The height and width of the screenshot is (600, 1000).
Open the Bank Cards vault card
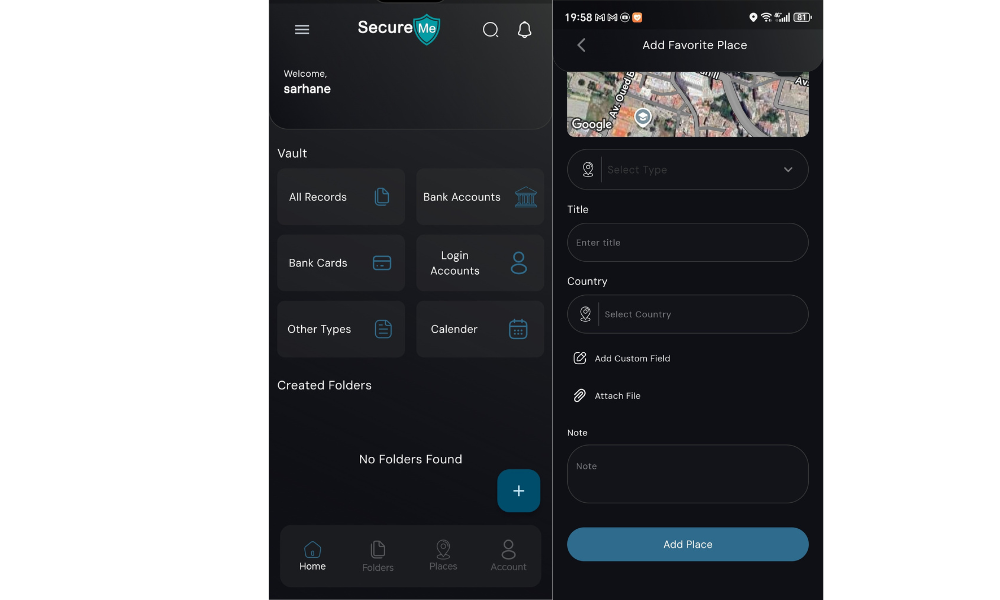(x=341, y=263)
